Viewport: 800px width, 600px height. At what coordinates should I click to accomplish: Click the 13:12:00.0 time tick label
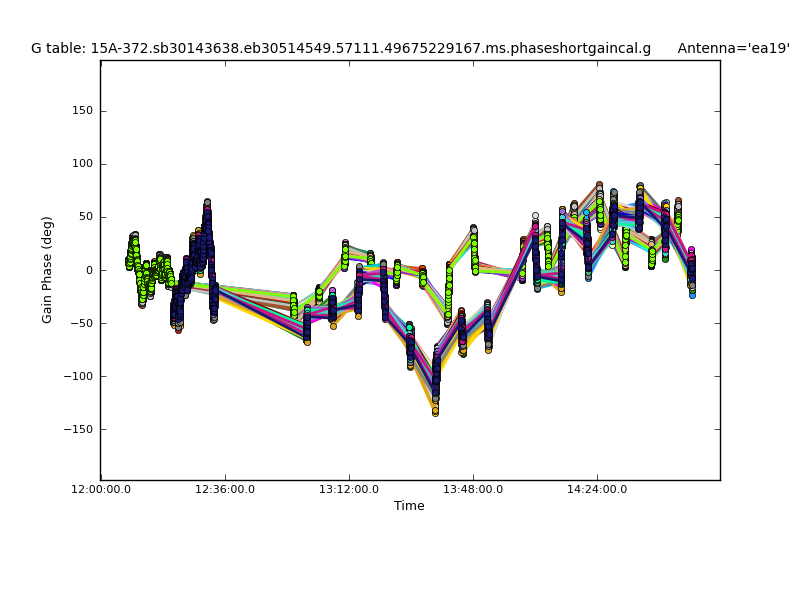tap(349, 489)
